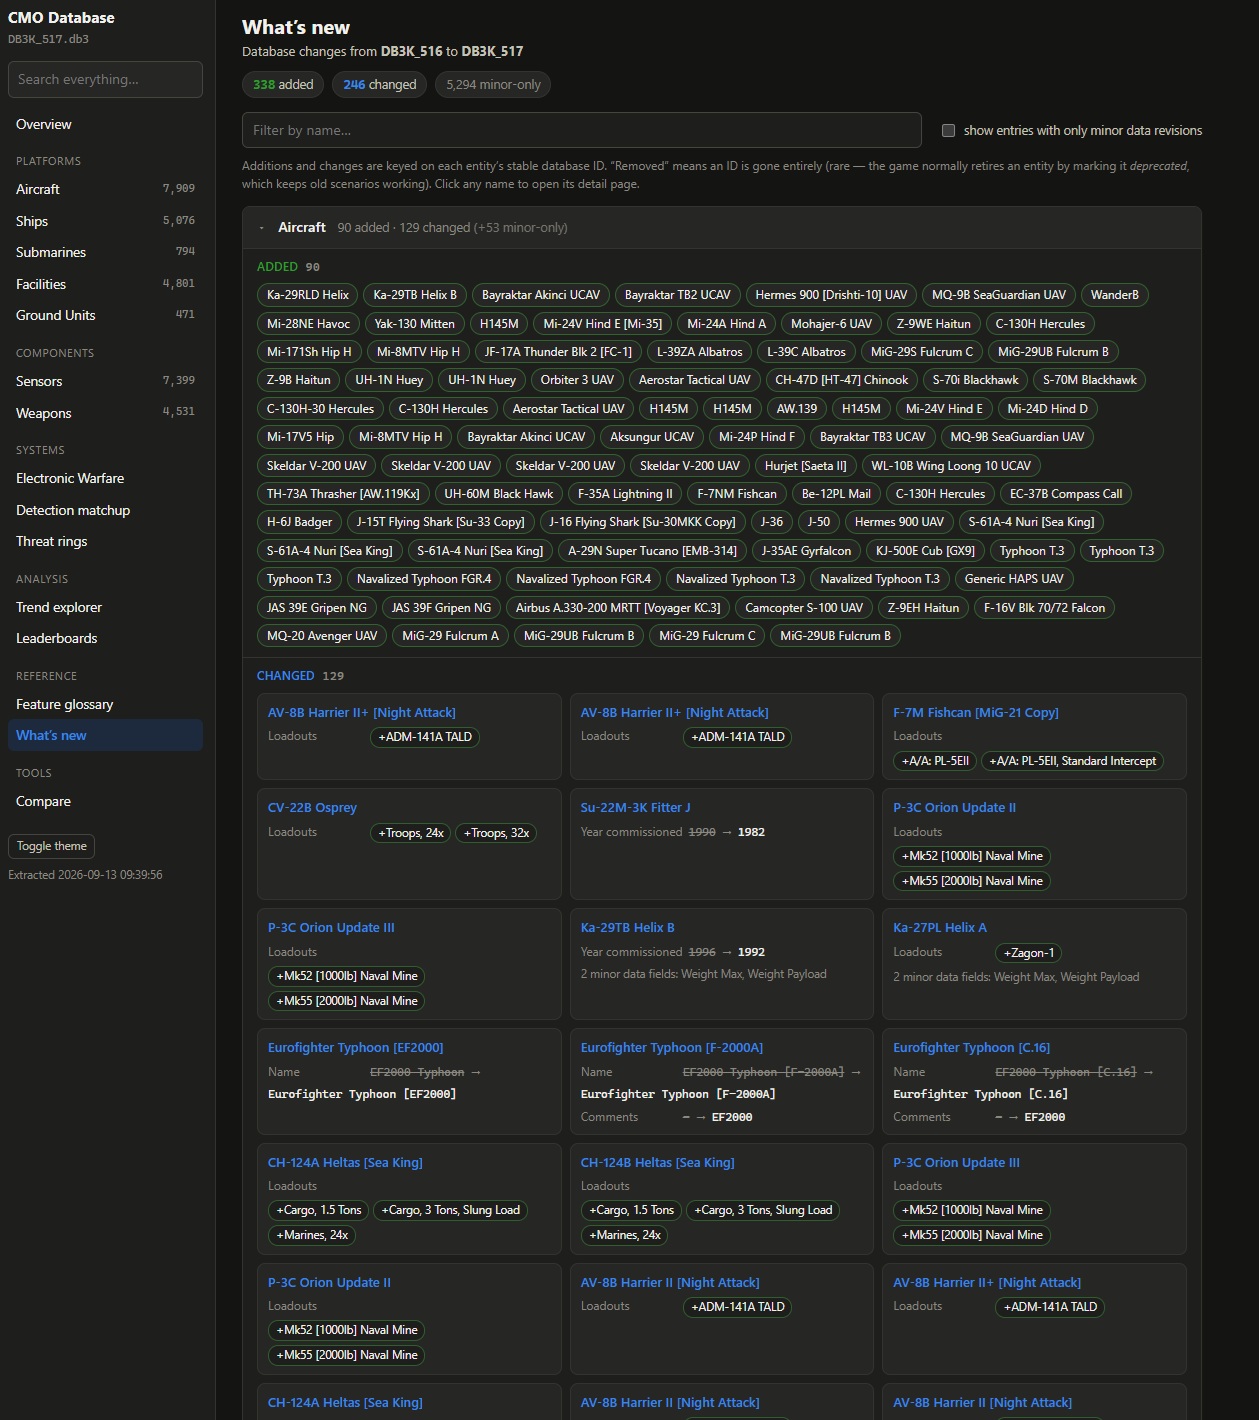Image resolution: width=1259 pixels, height=1420 pixels.
Task: Open J-50 chip
Action: coord(818,522)
